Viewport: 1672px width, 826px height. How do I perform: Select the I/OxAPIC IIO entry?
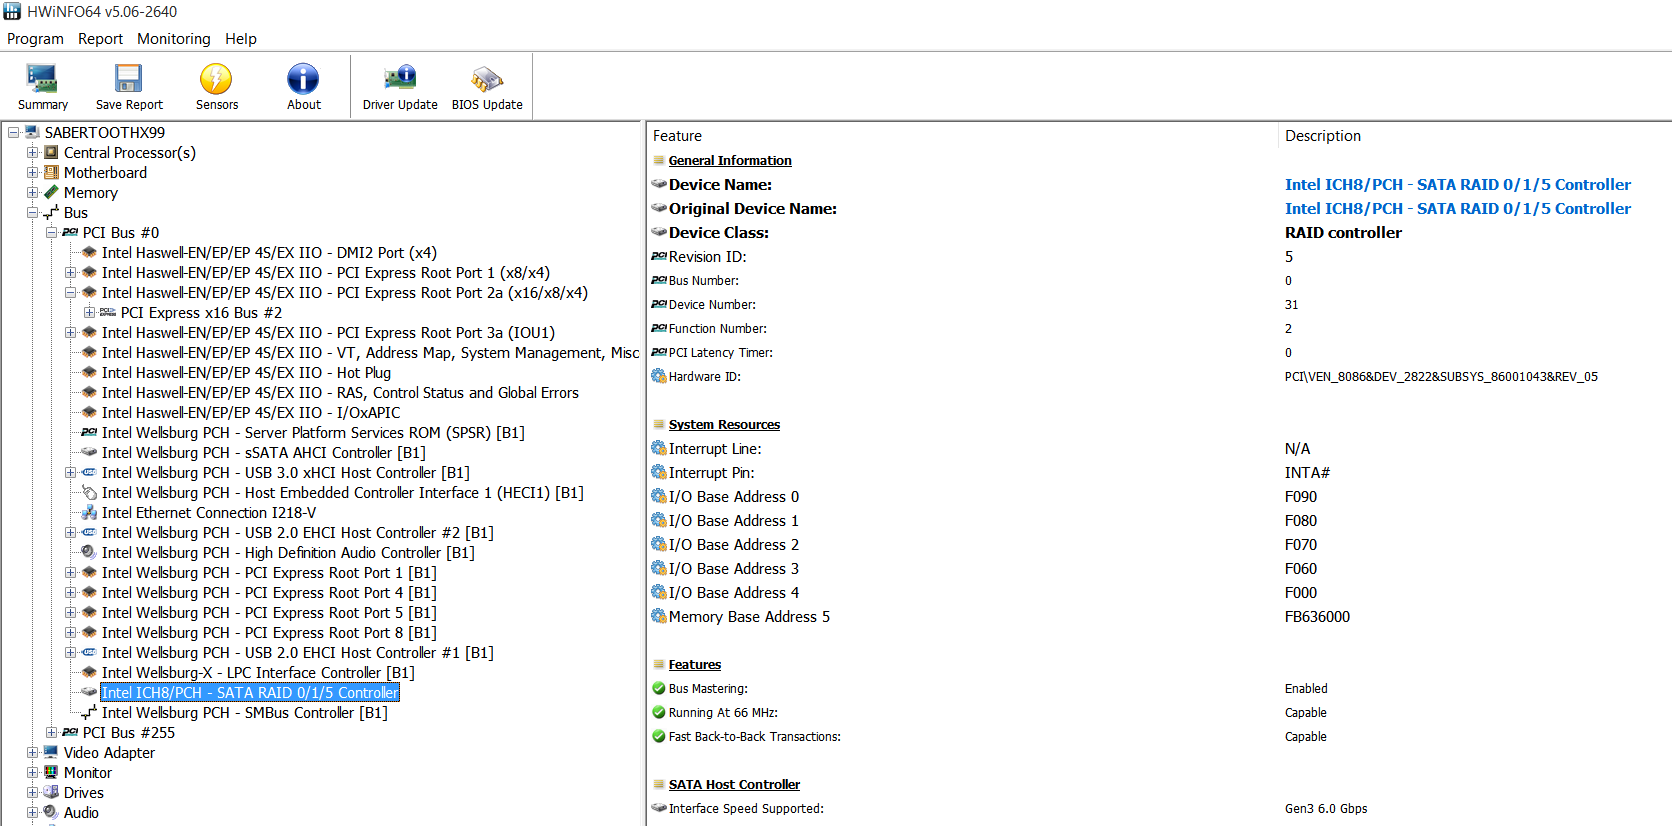pyautogui.click(x=251, y=413)
